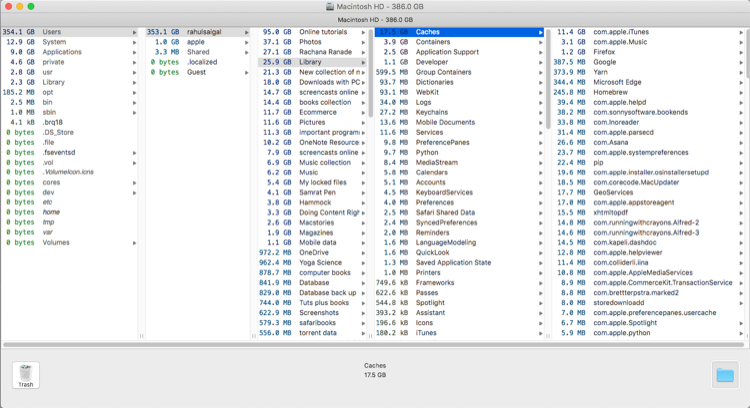Select the Library folder at 25.9 GB

tap(313, 62)
